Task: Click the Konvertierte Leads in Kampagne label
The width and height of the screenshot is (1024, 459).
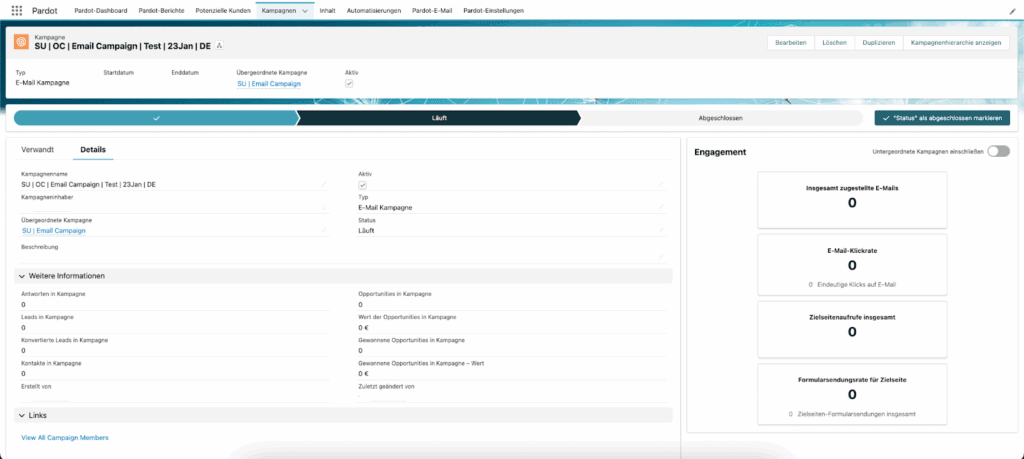Action: tap(65, 340)
